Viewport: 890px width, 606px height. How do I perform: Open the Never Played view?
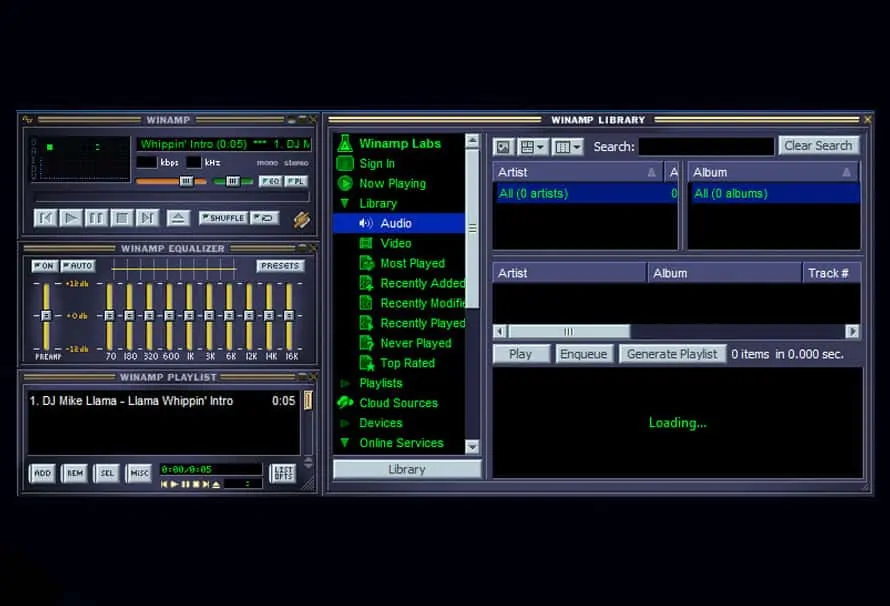[416, 343]
